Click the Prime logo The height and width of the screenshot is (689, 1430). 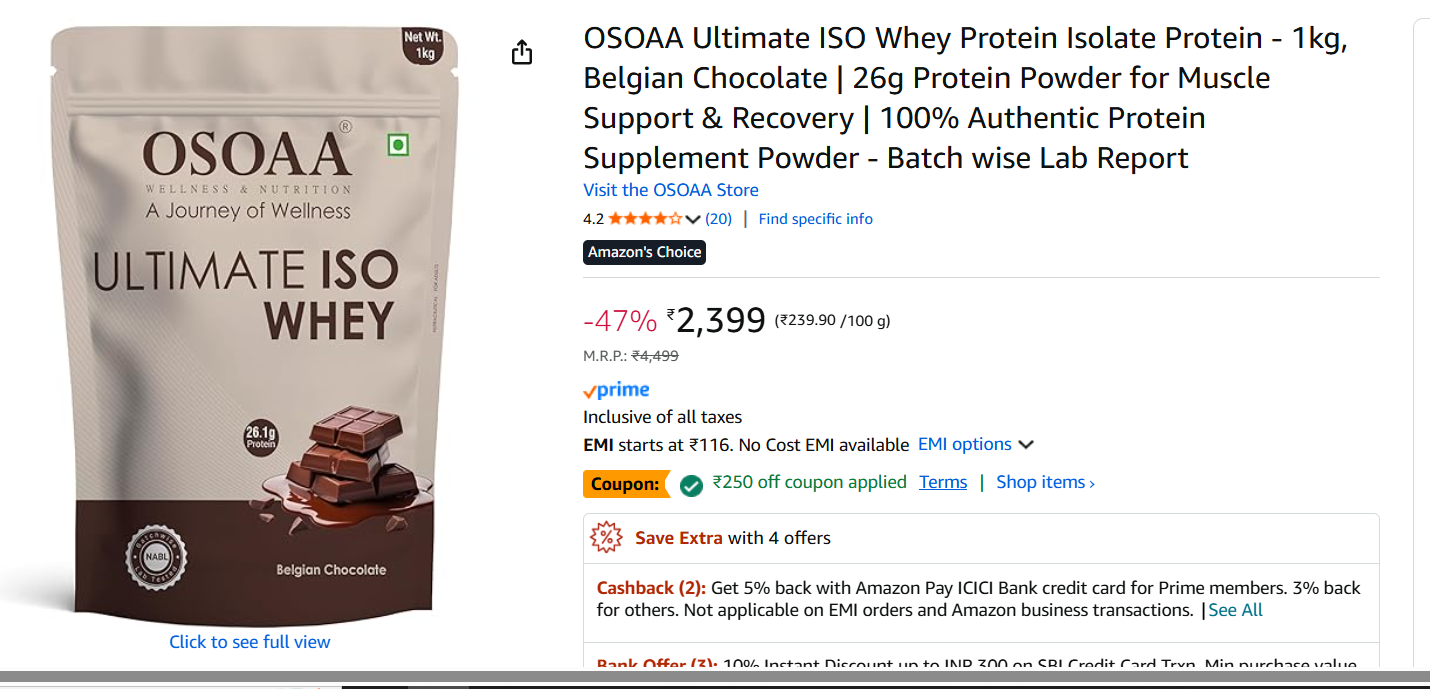pyautogui.click(x=616, y=390)
